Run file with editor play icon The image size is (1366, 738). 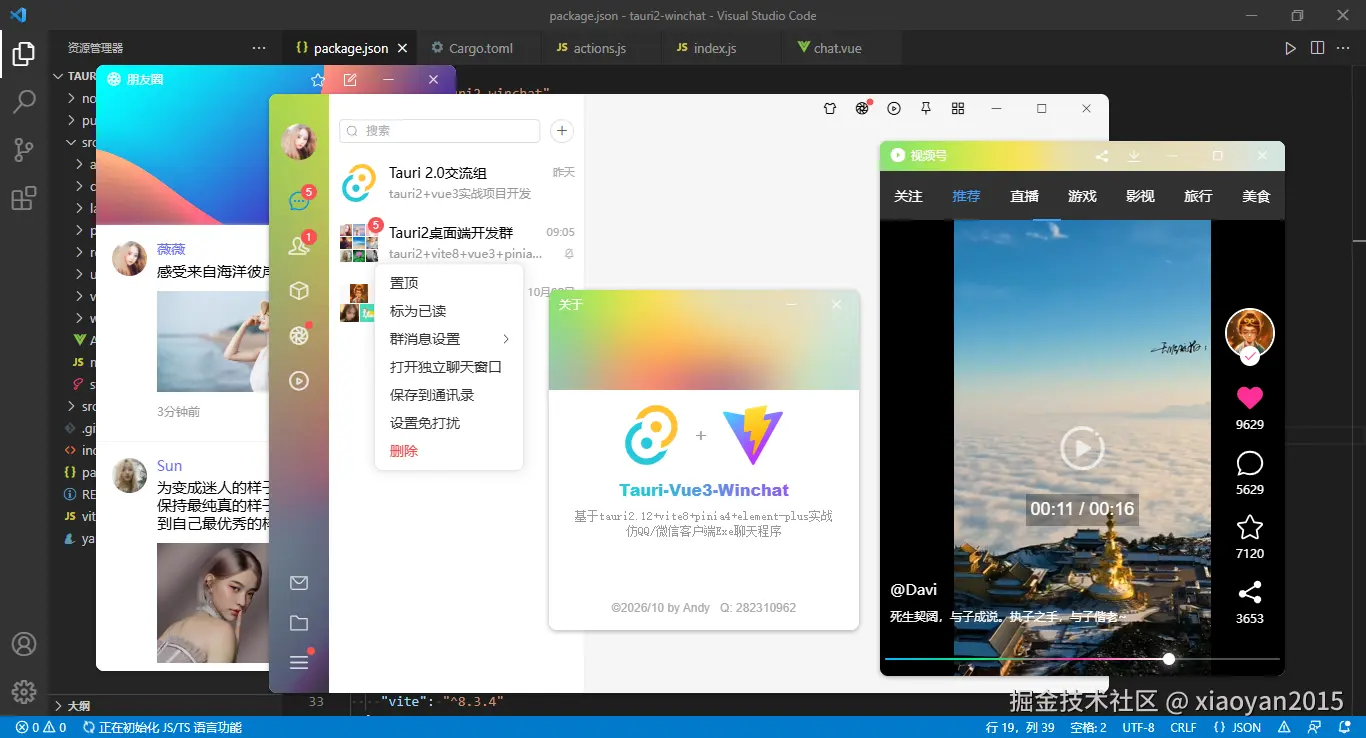coord(1291,48)
